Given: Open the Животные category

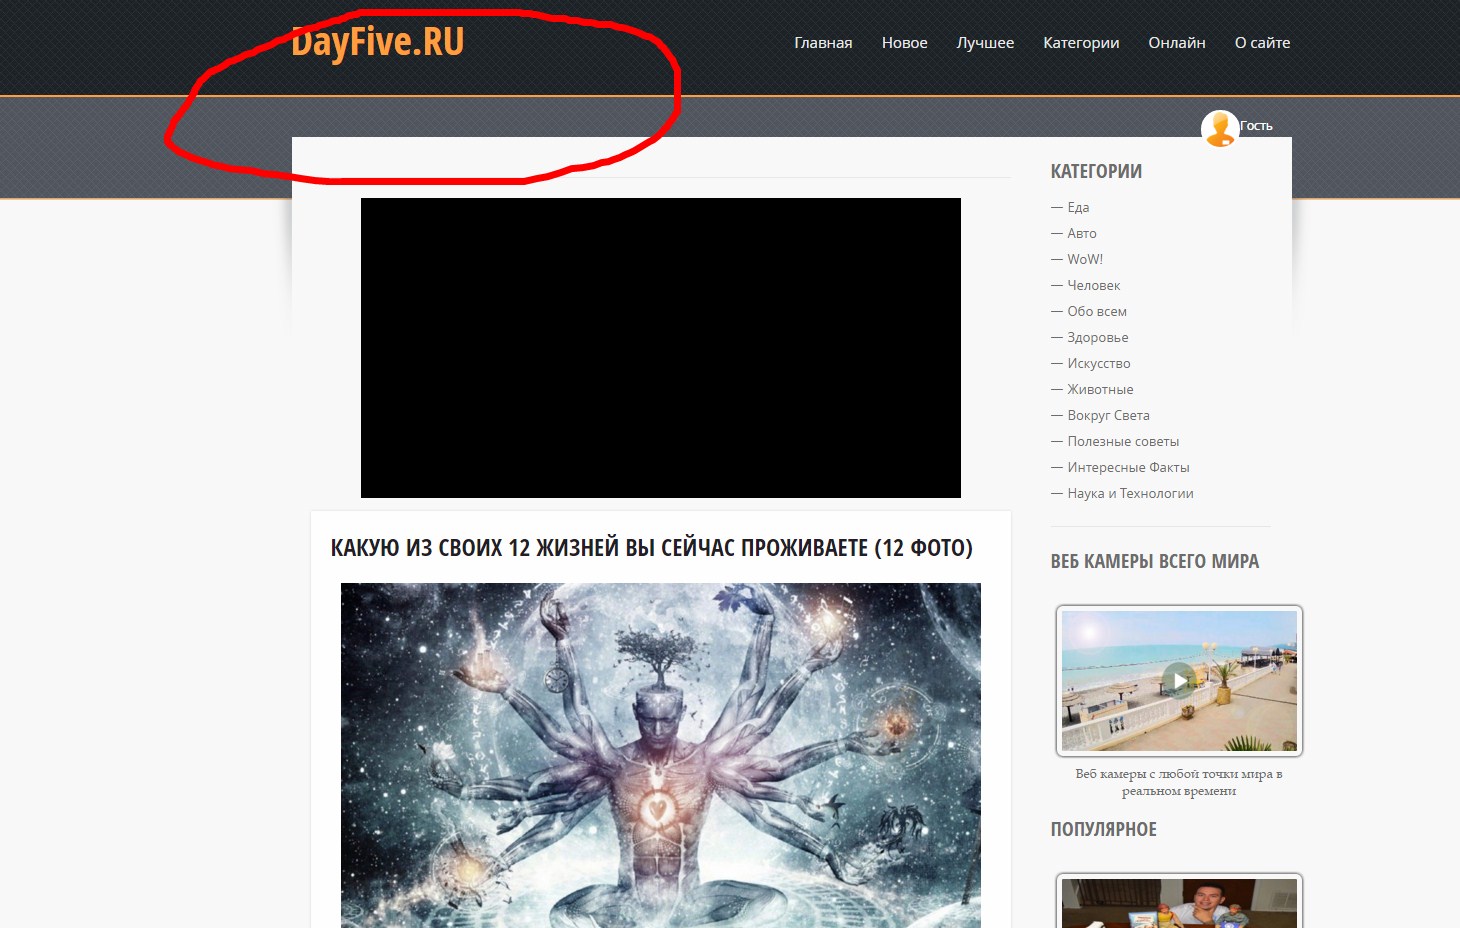Looking at the screenshot, I should coord(1100,389).
